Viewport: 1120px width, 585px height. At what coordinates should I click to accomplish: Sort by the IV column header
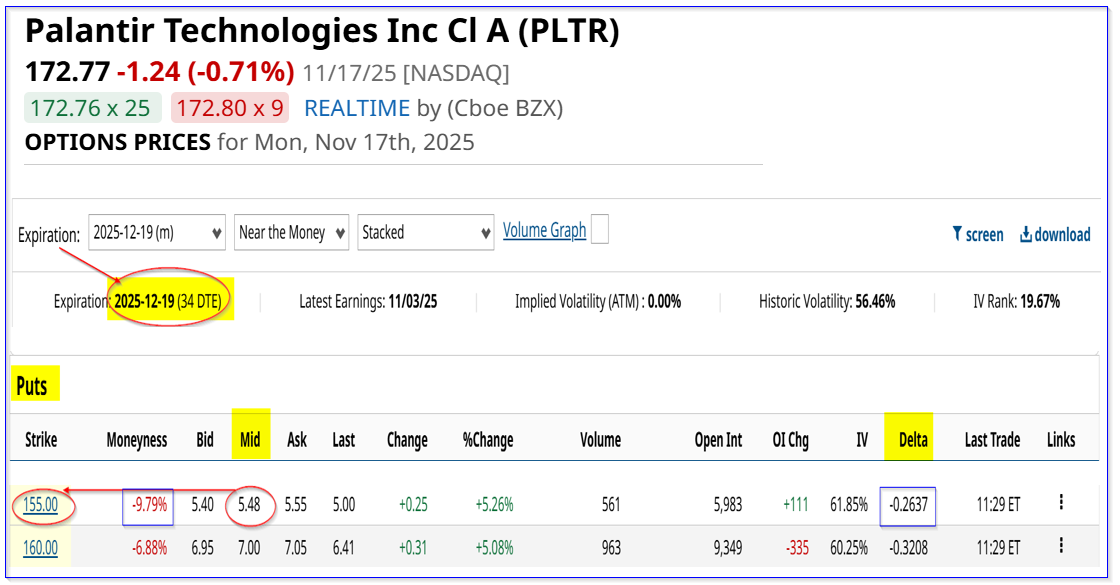pyautogui.click(x=861, y=440)
